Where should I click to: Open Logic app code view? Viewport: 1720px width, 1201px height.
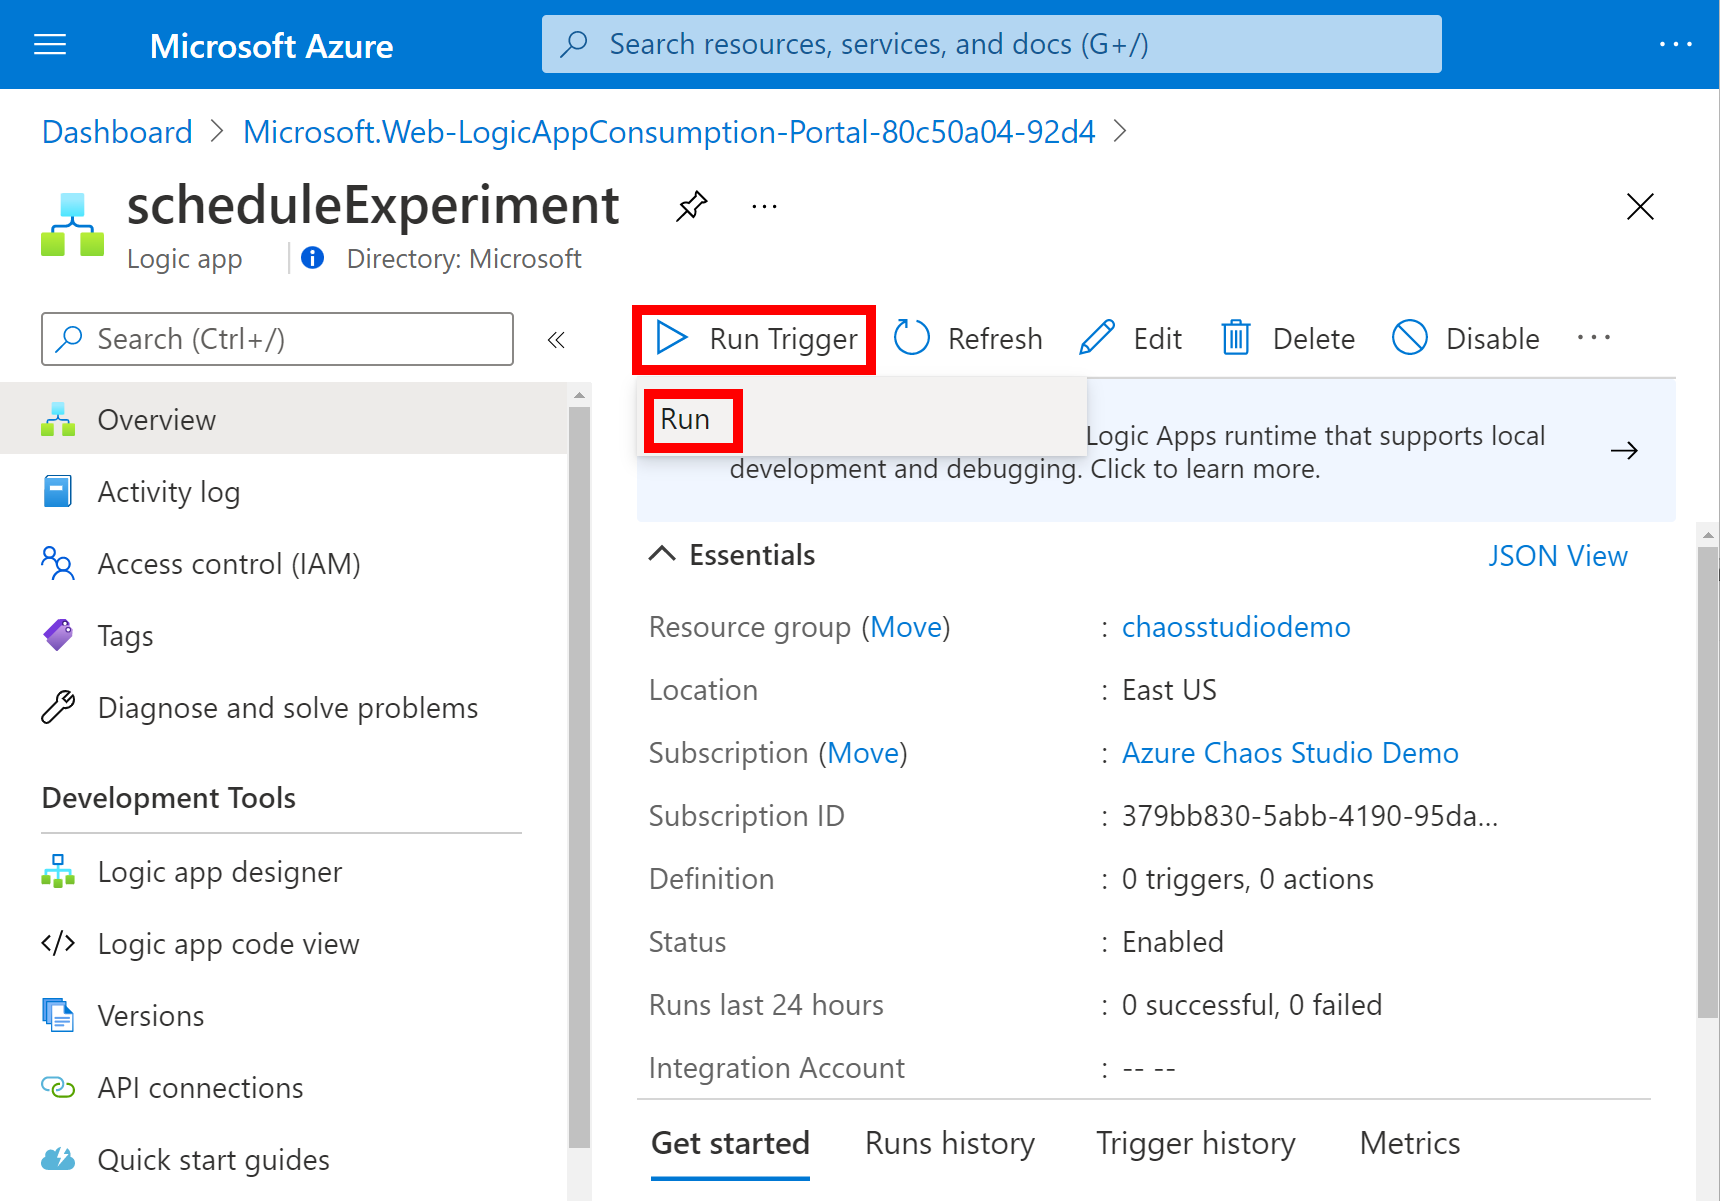coord(228,944)
